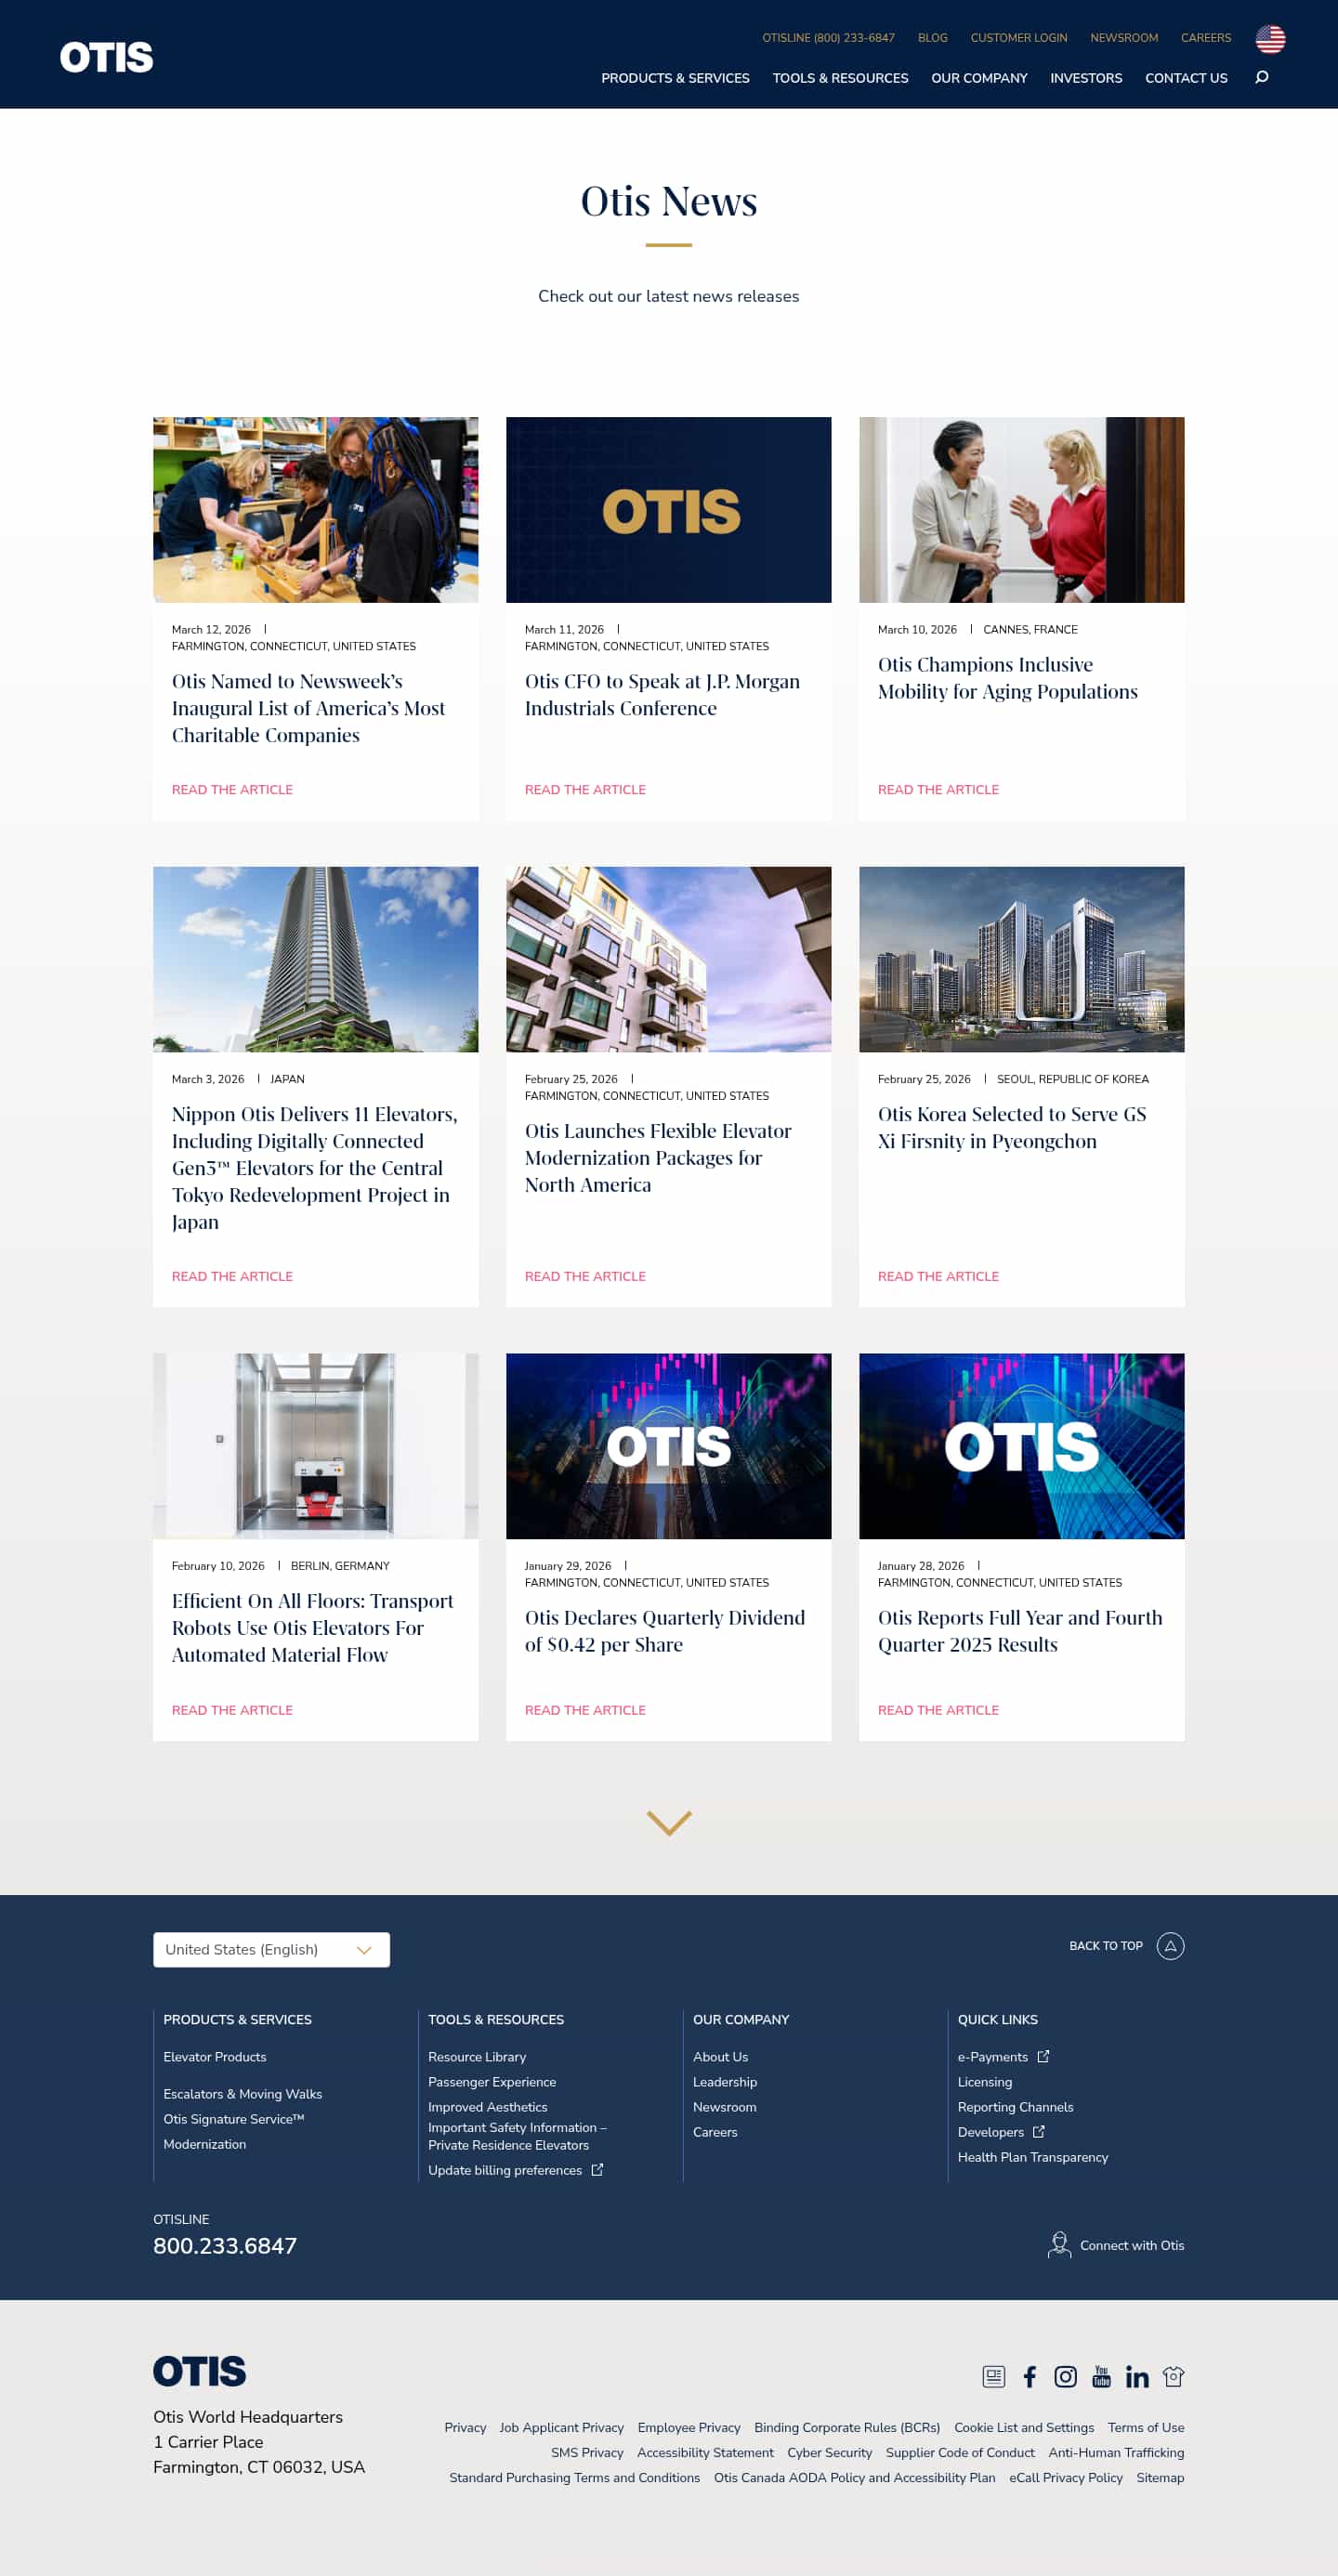Read the article about Transport Robots
Image resolution: width=1338 pixels, height=2576 pixels.
(x=232, y=1711)
